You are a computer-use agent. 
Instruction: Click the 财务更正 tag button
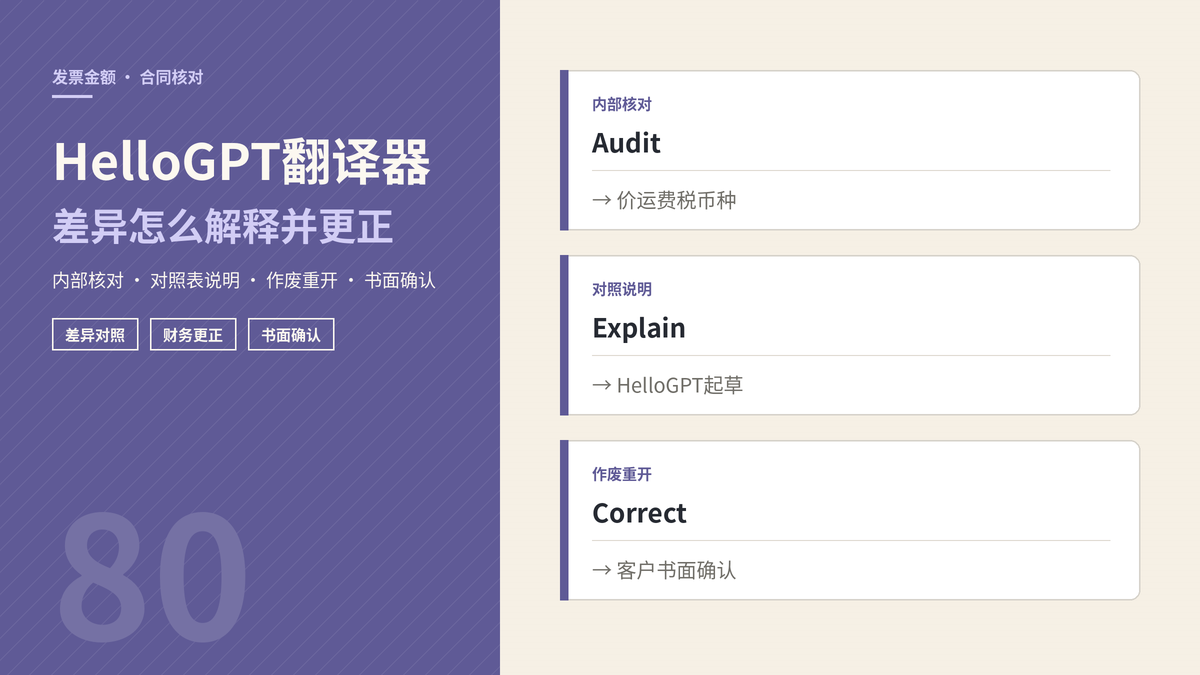click(193, 335)
